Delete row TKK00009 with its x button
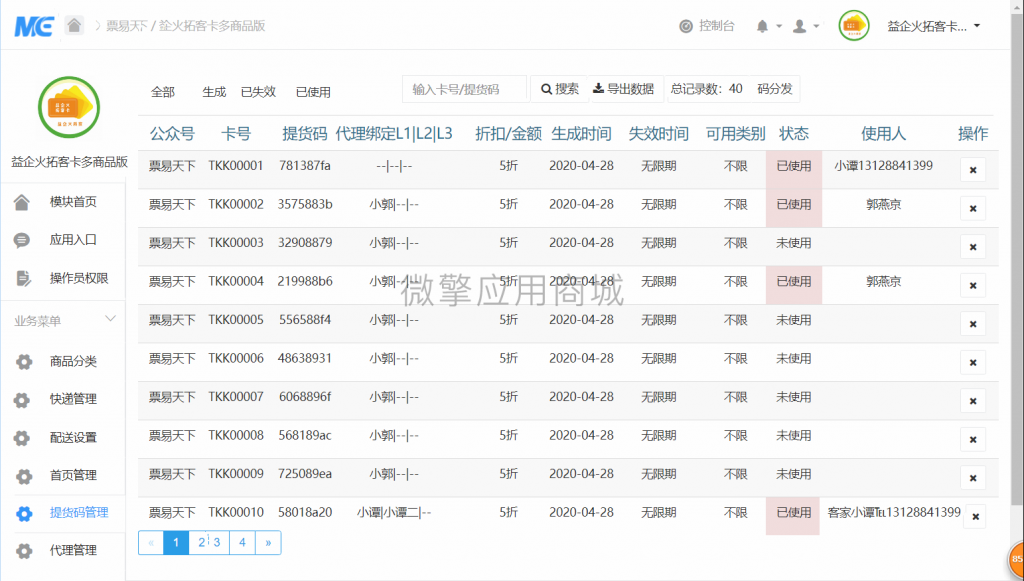 pos(973,479)
